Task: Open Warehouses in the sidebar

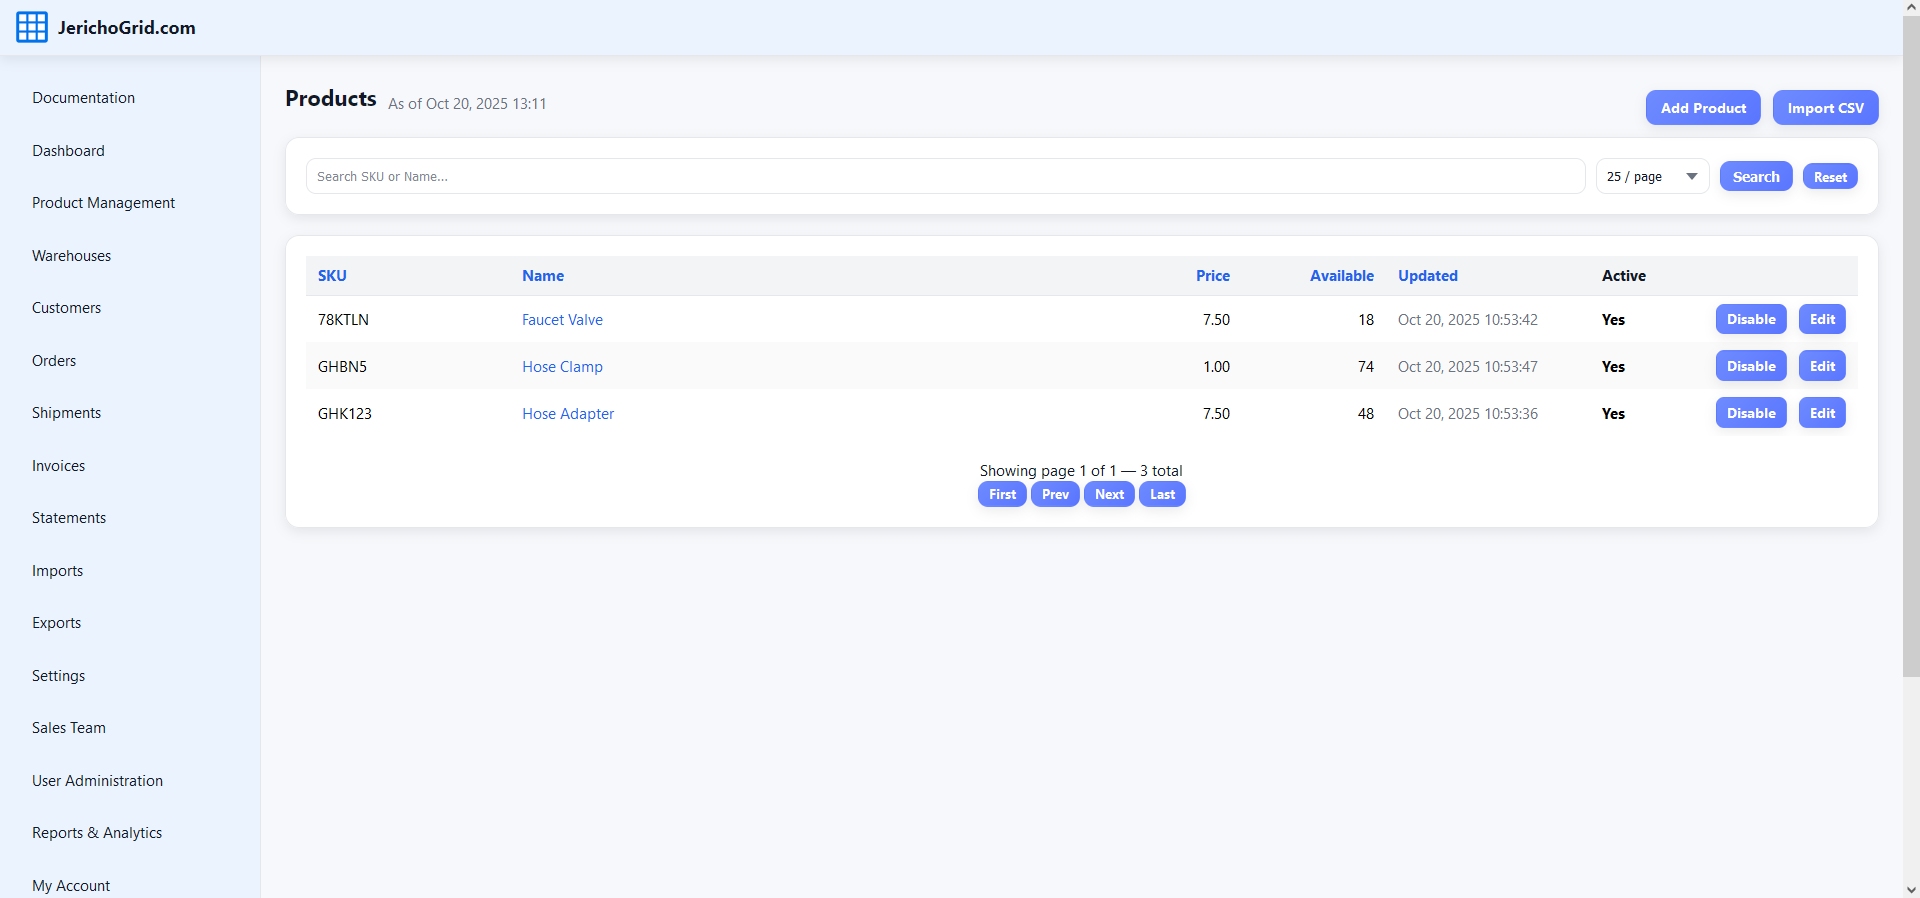Action: (x=71, y=256)
